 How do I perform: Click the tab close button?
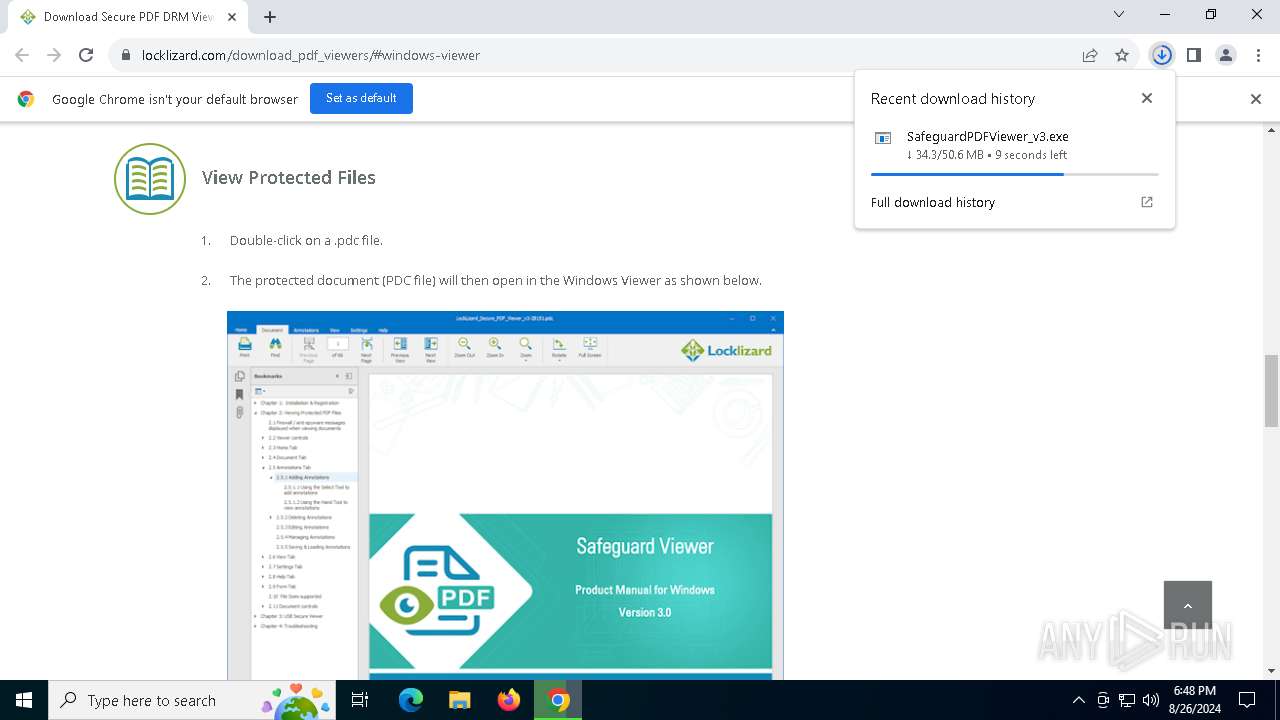[x=232, y=17]
